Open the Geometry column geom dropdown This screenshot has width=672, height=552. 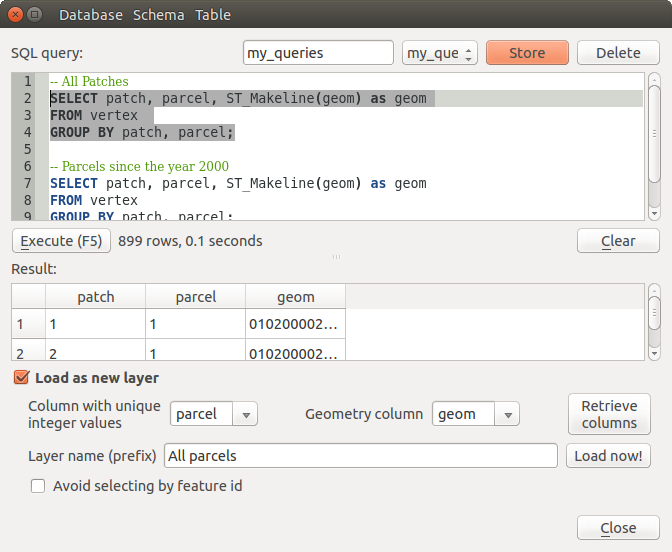pyautogui.click(x=475, y=414)
